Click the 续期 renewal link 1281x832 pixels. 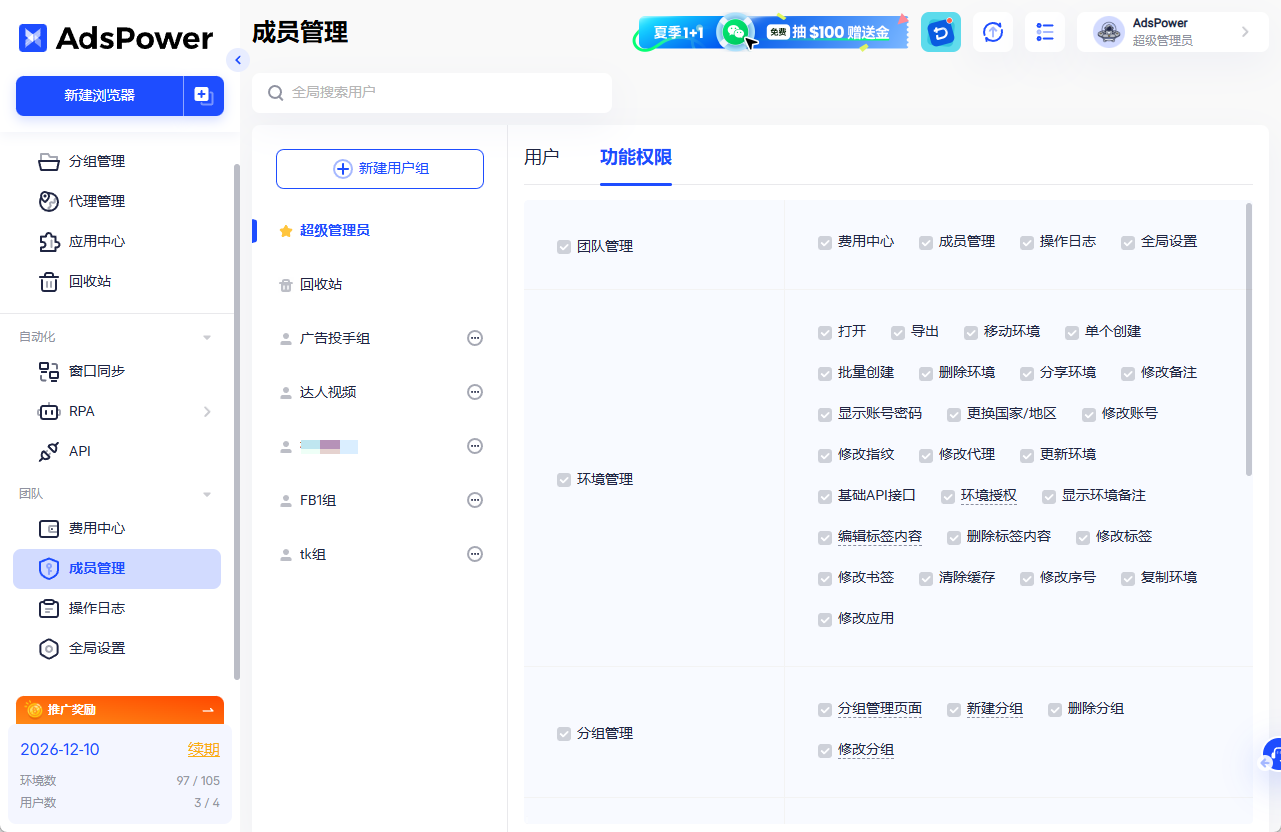[204, 750]
